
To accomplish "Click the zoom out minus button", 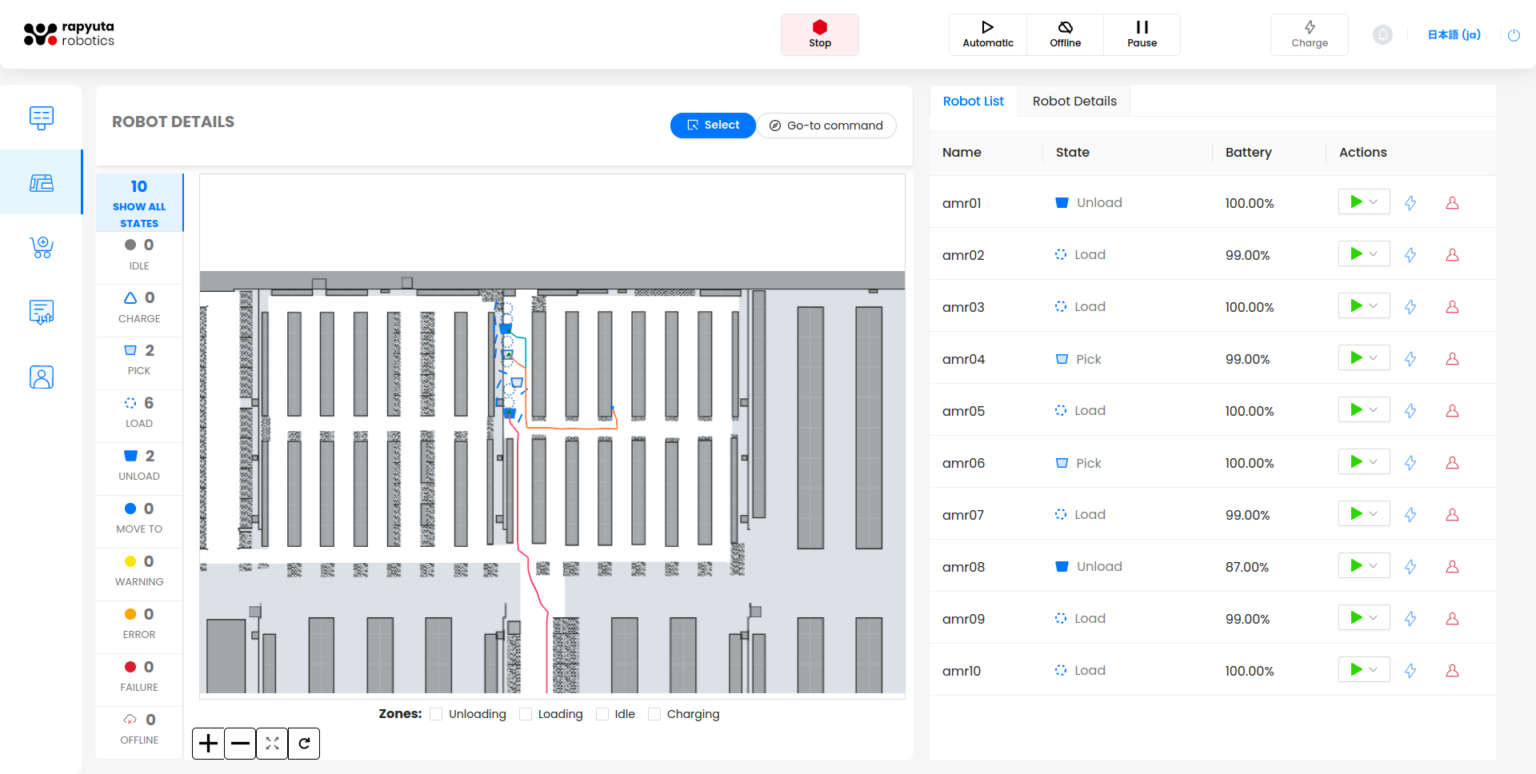I will [x=240, y=743].
